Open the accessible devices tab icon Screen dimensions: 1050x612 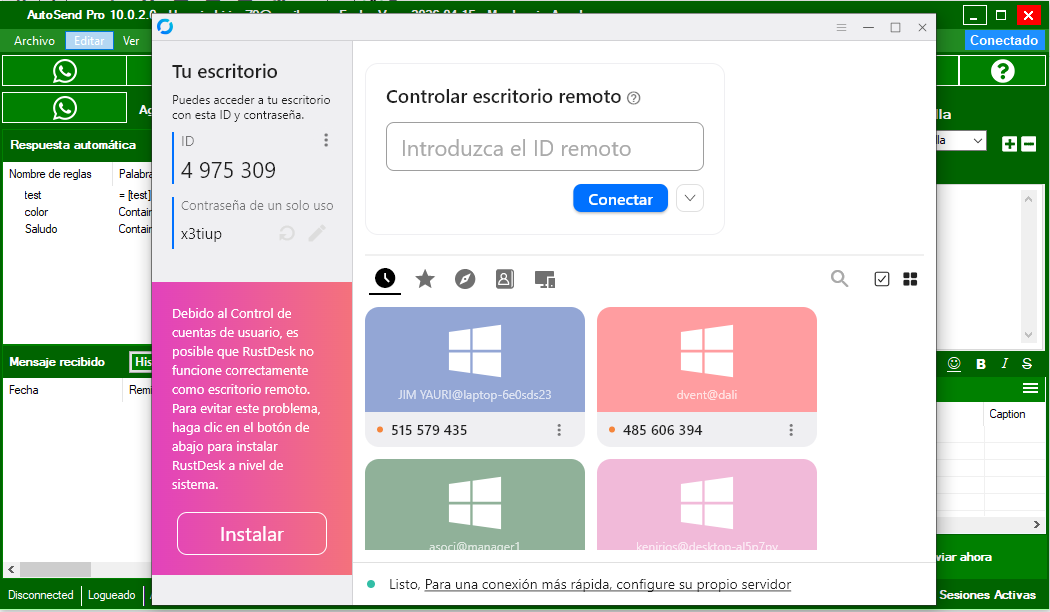[x=544, y=279]
